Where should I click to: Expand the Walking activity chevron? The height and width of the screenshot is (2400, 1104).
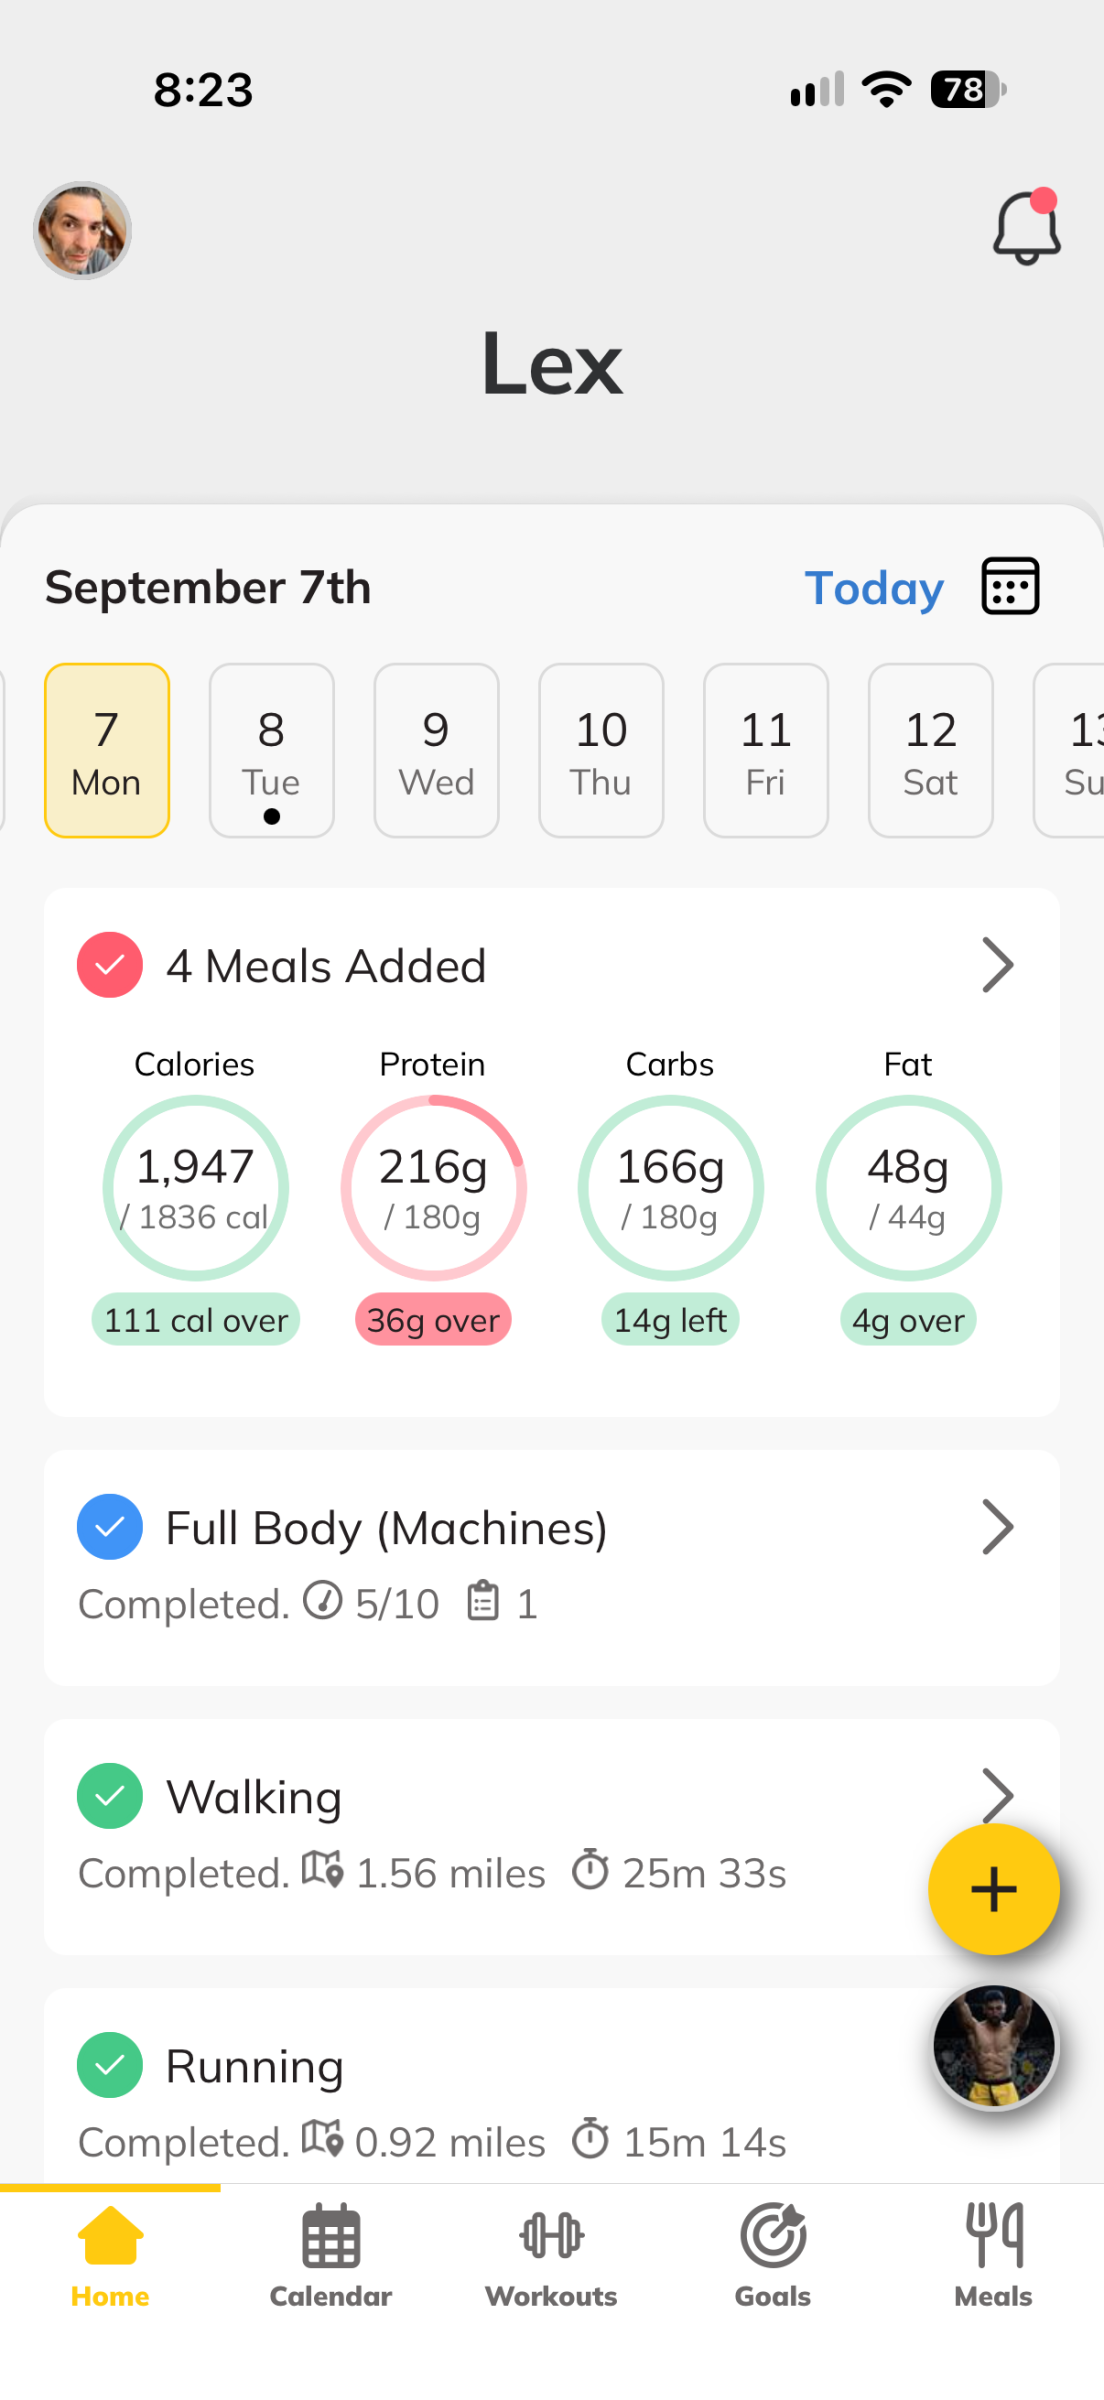click(997, 1794)
